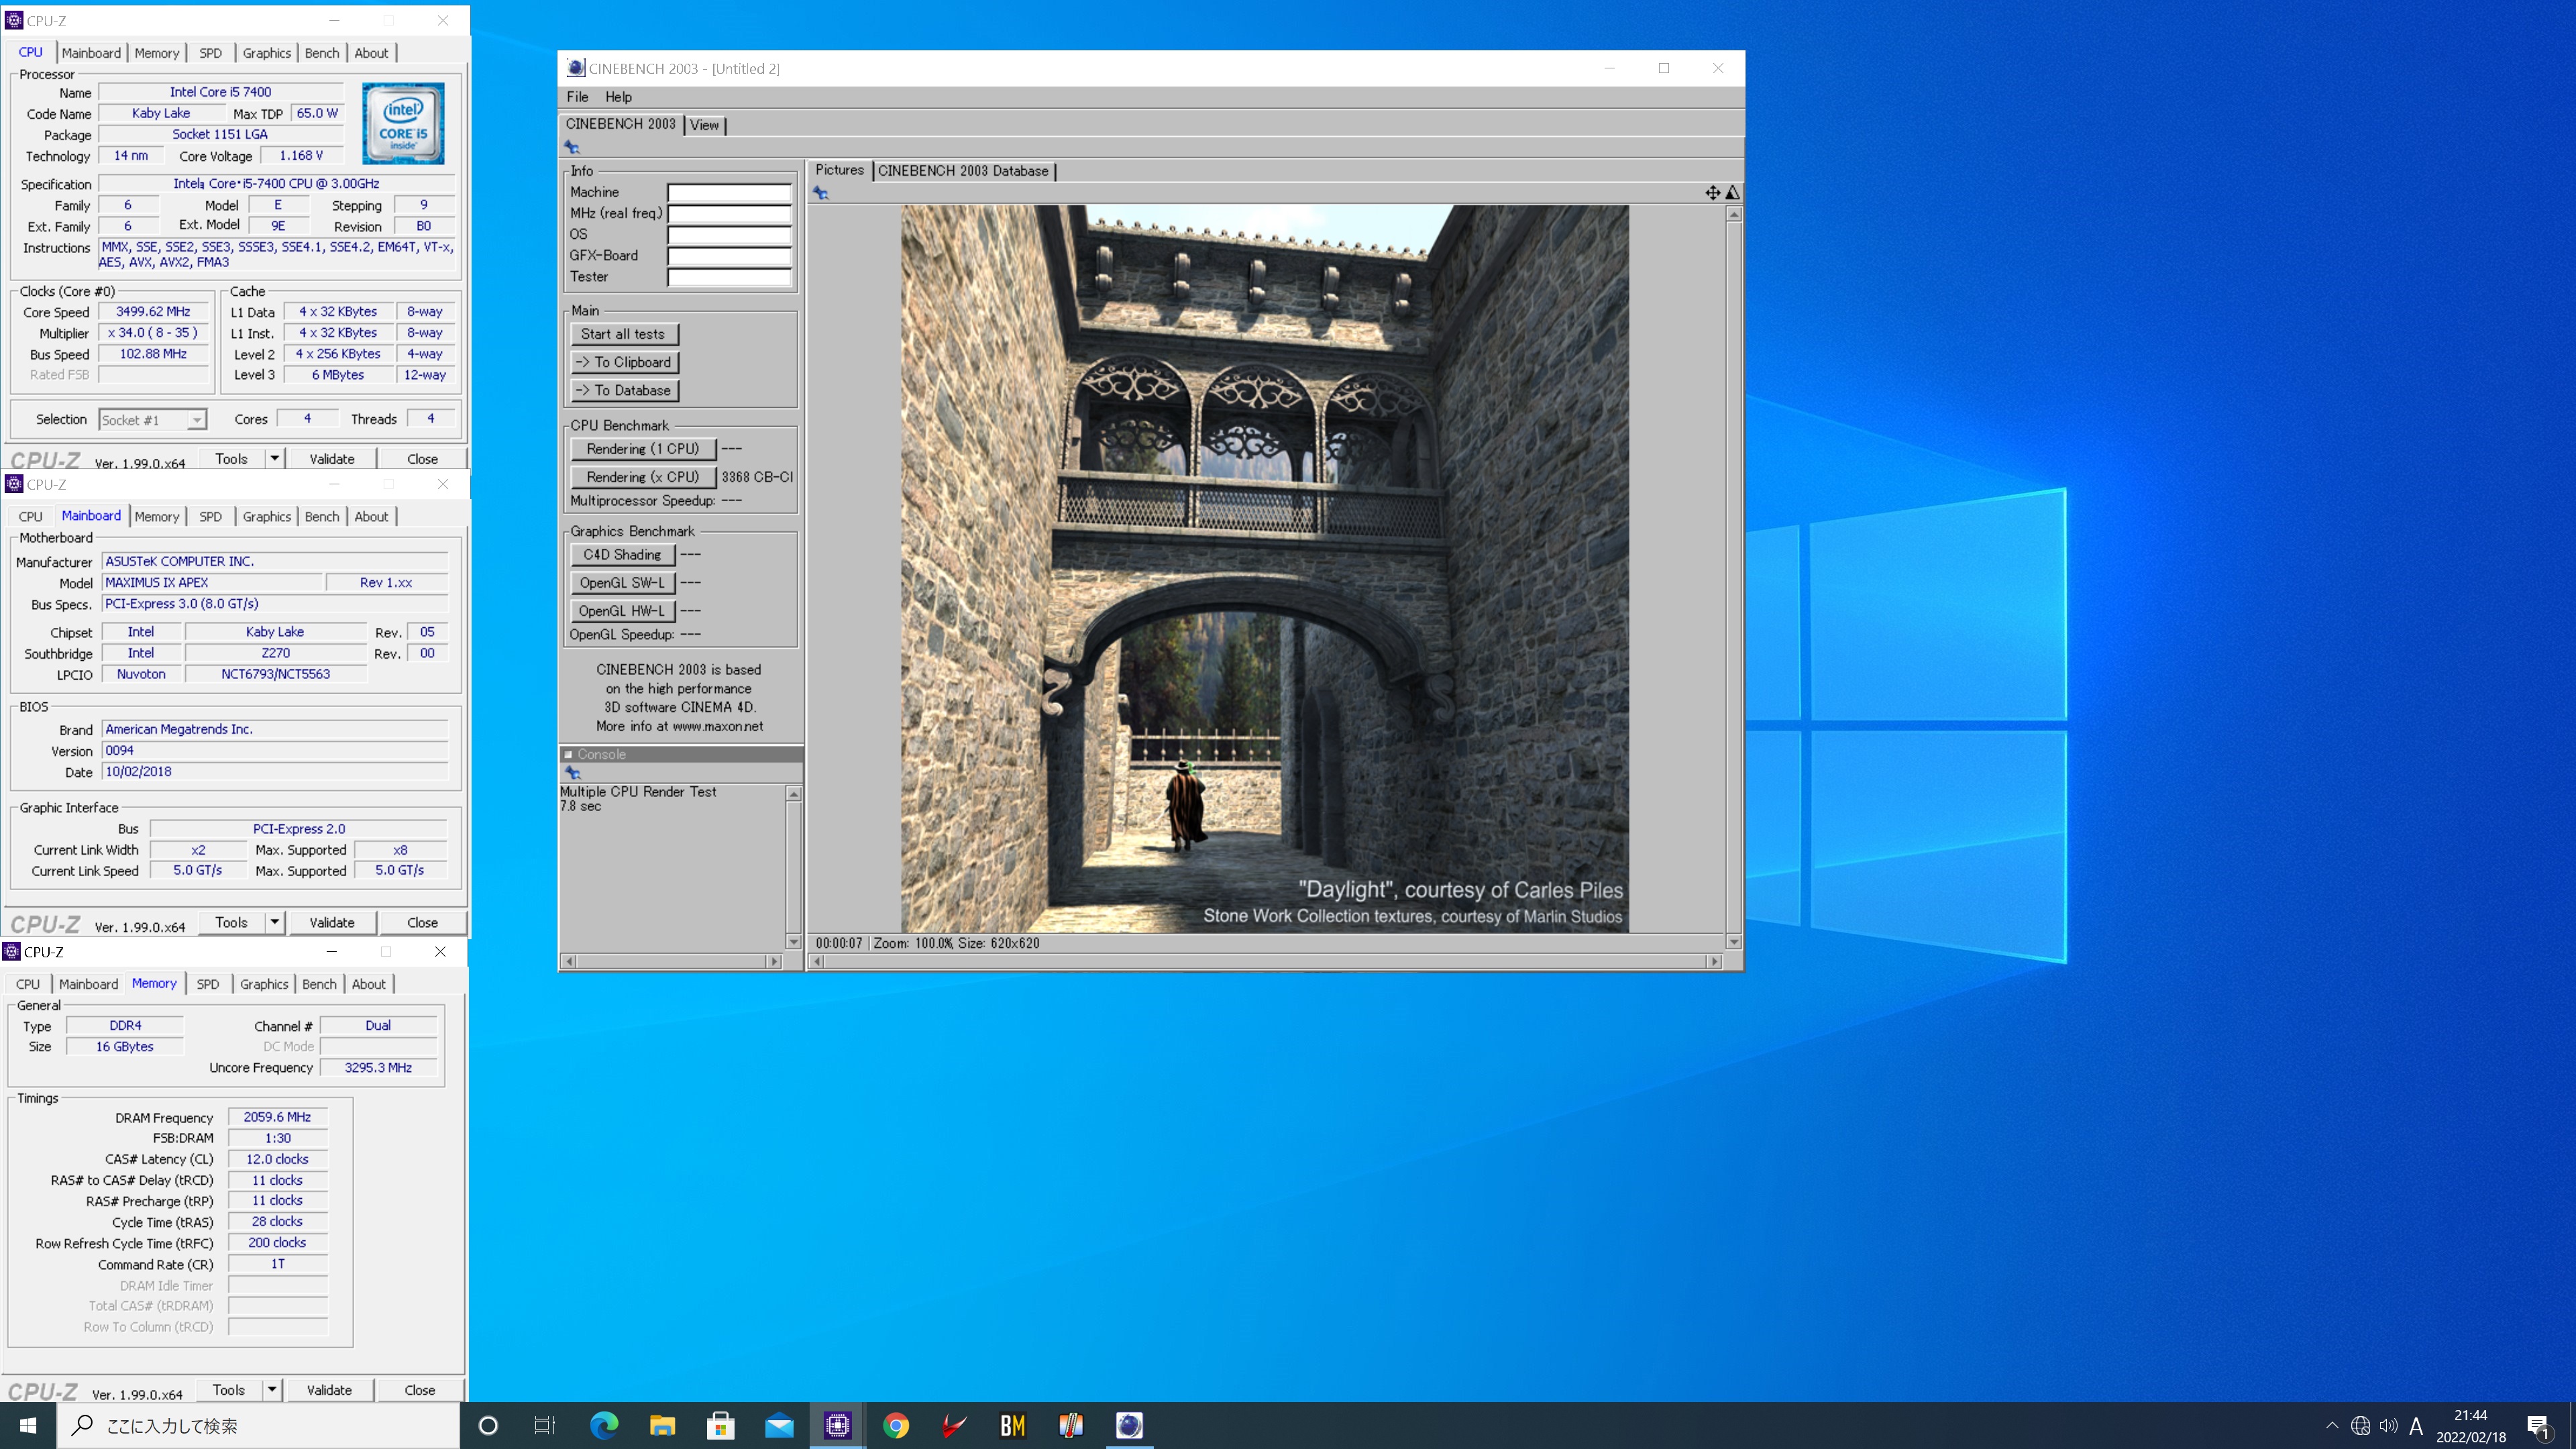Click the pin icon below CINEBENCH 2003 tab

click(572, 147)
